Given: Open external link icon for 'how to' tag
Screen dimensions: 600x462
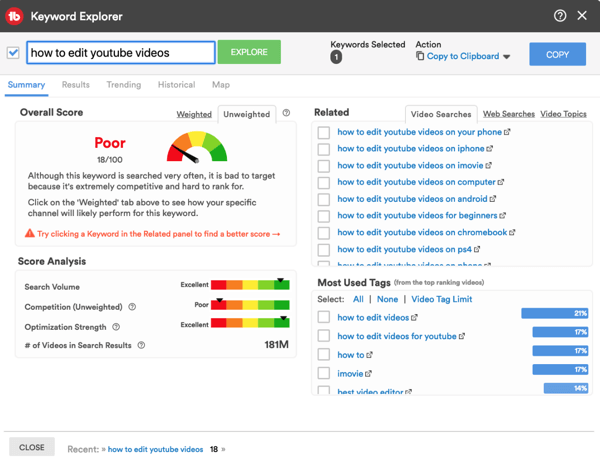Looking at the screenshot, I should coord(369,355).
